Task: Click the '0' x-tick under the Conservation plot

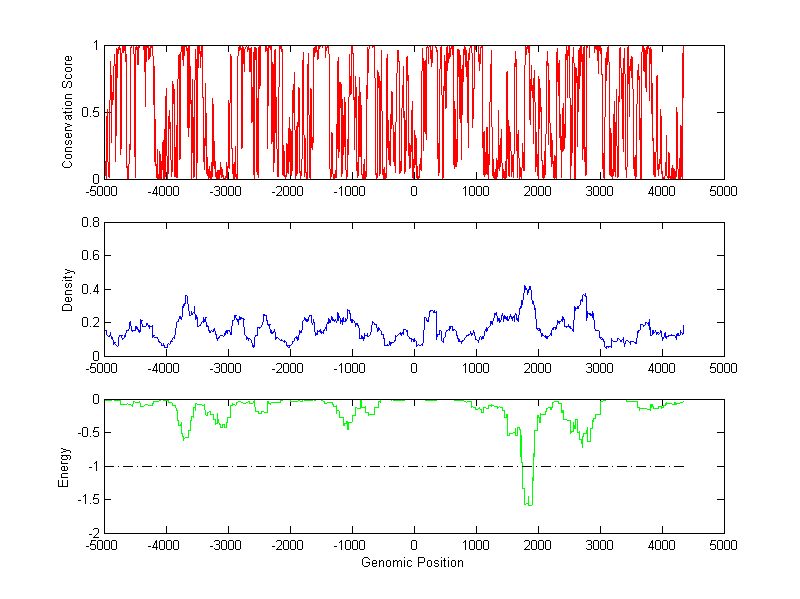Action: coord(414,191)
